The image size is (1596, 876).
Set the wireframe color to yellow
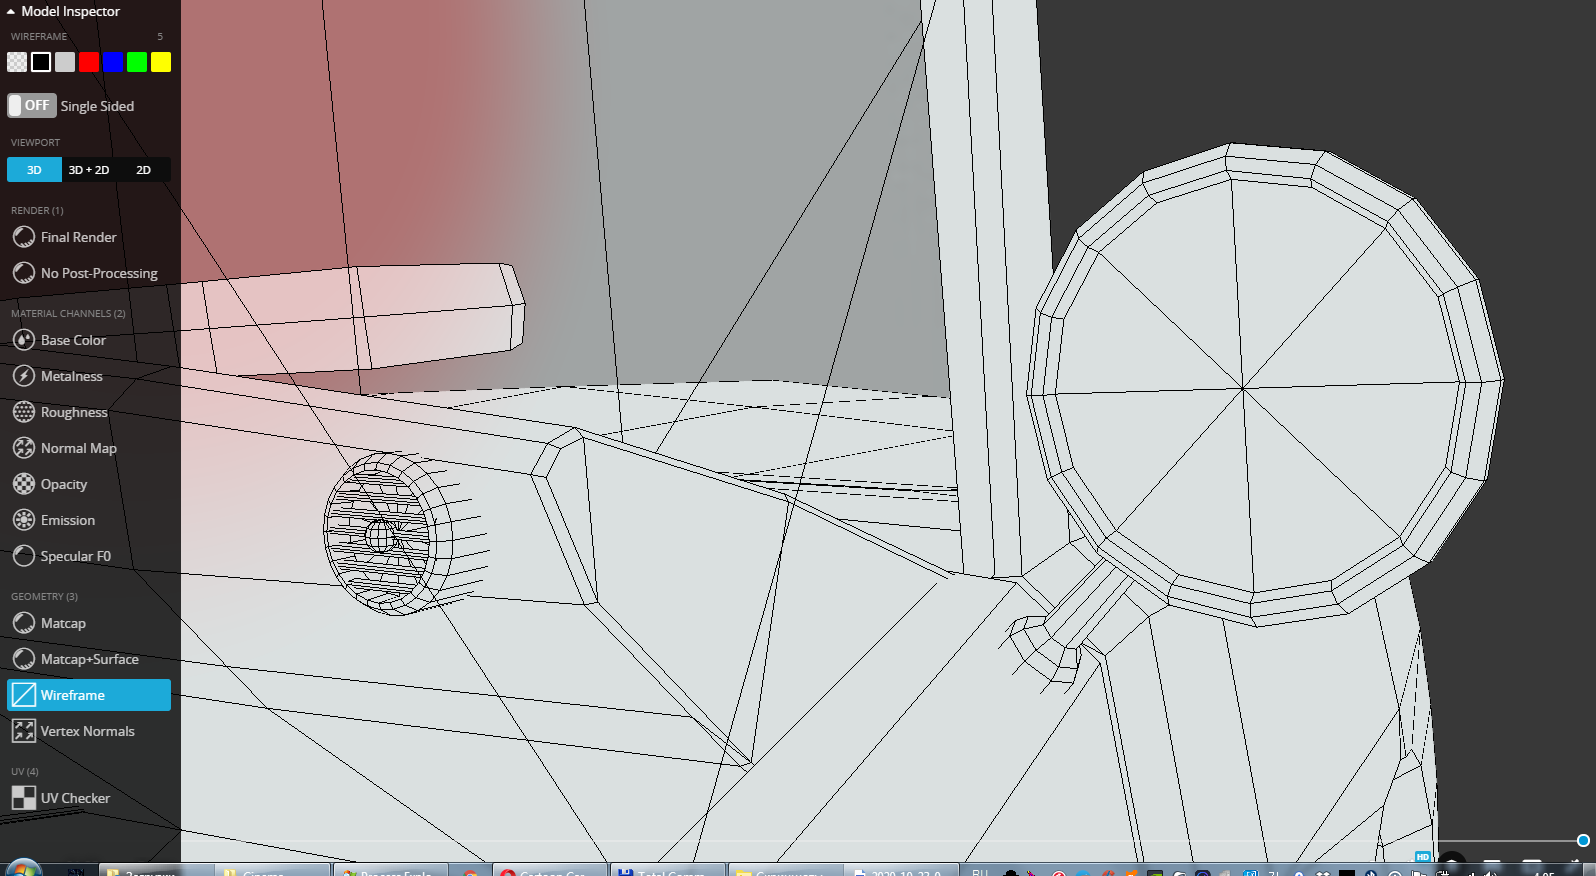[161, 62]
